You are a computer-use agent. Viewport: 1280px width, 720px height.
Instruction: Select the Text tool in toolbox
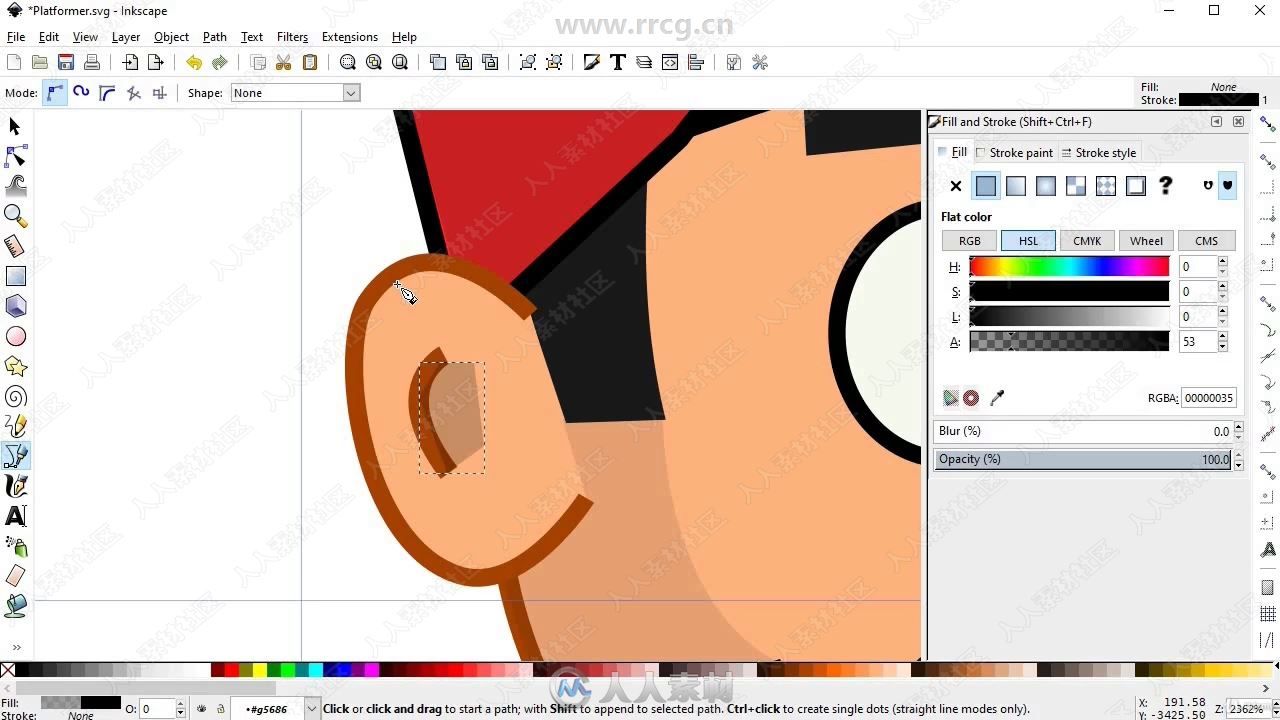tap(15, 516)
